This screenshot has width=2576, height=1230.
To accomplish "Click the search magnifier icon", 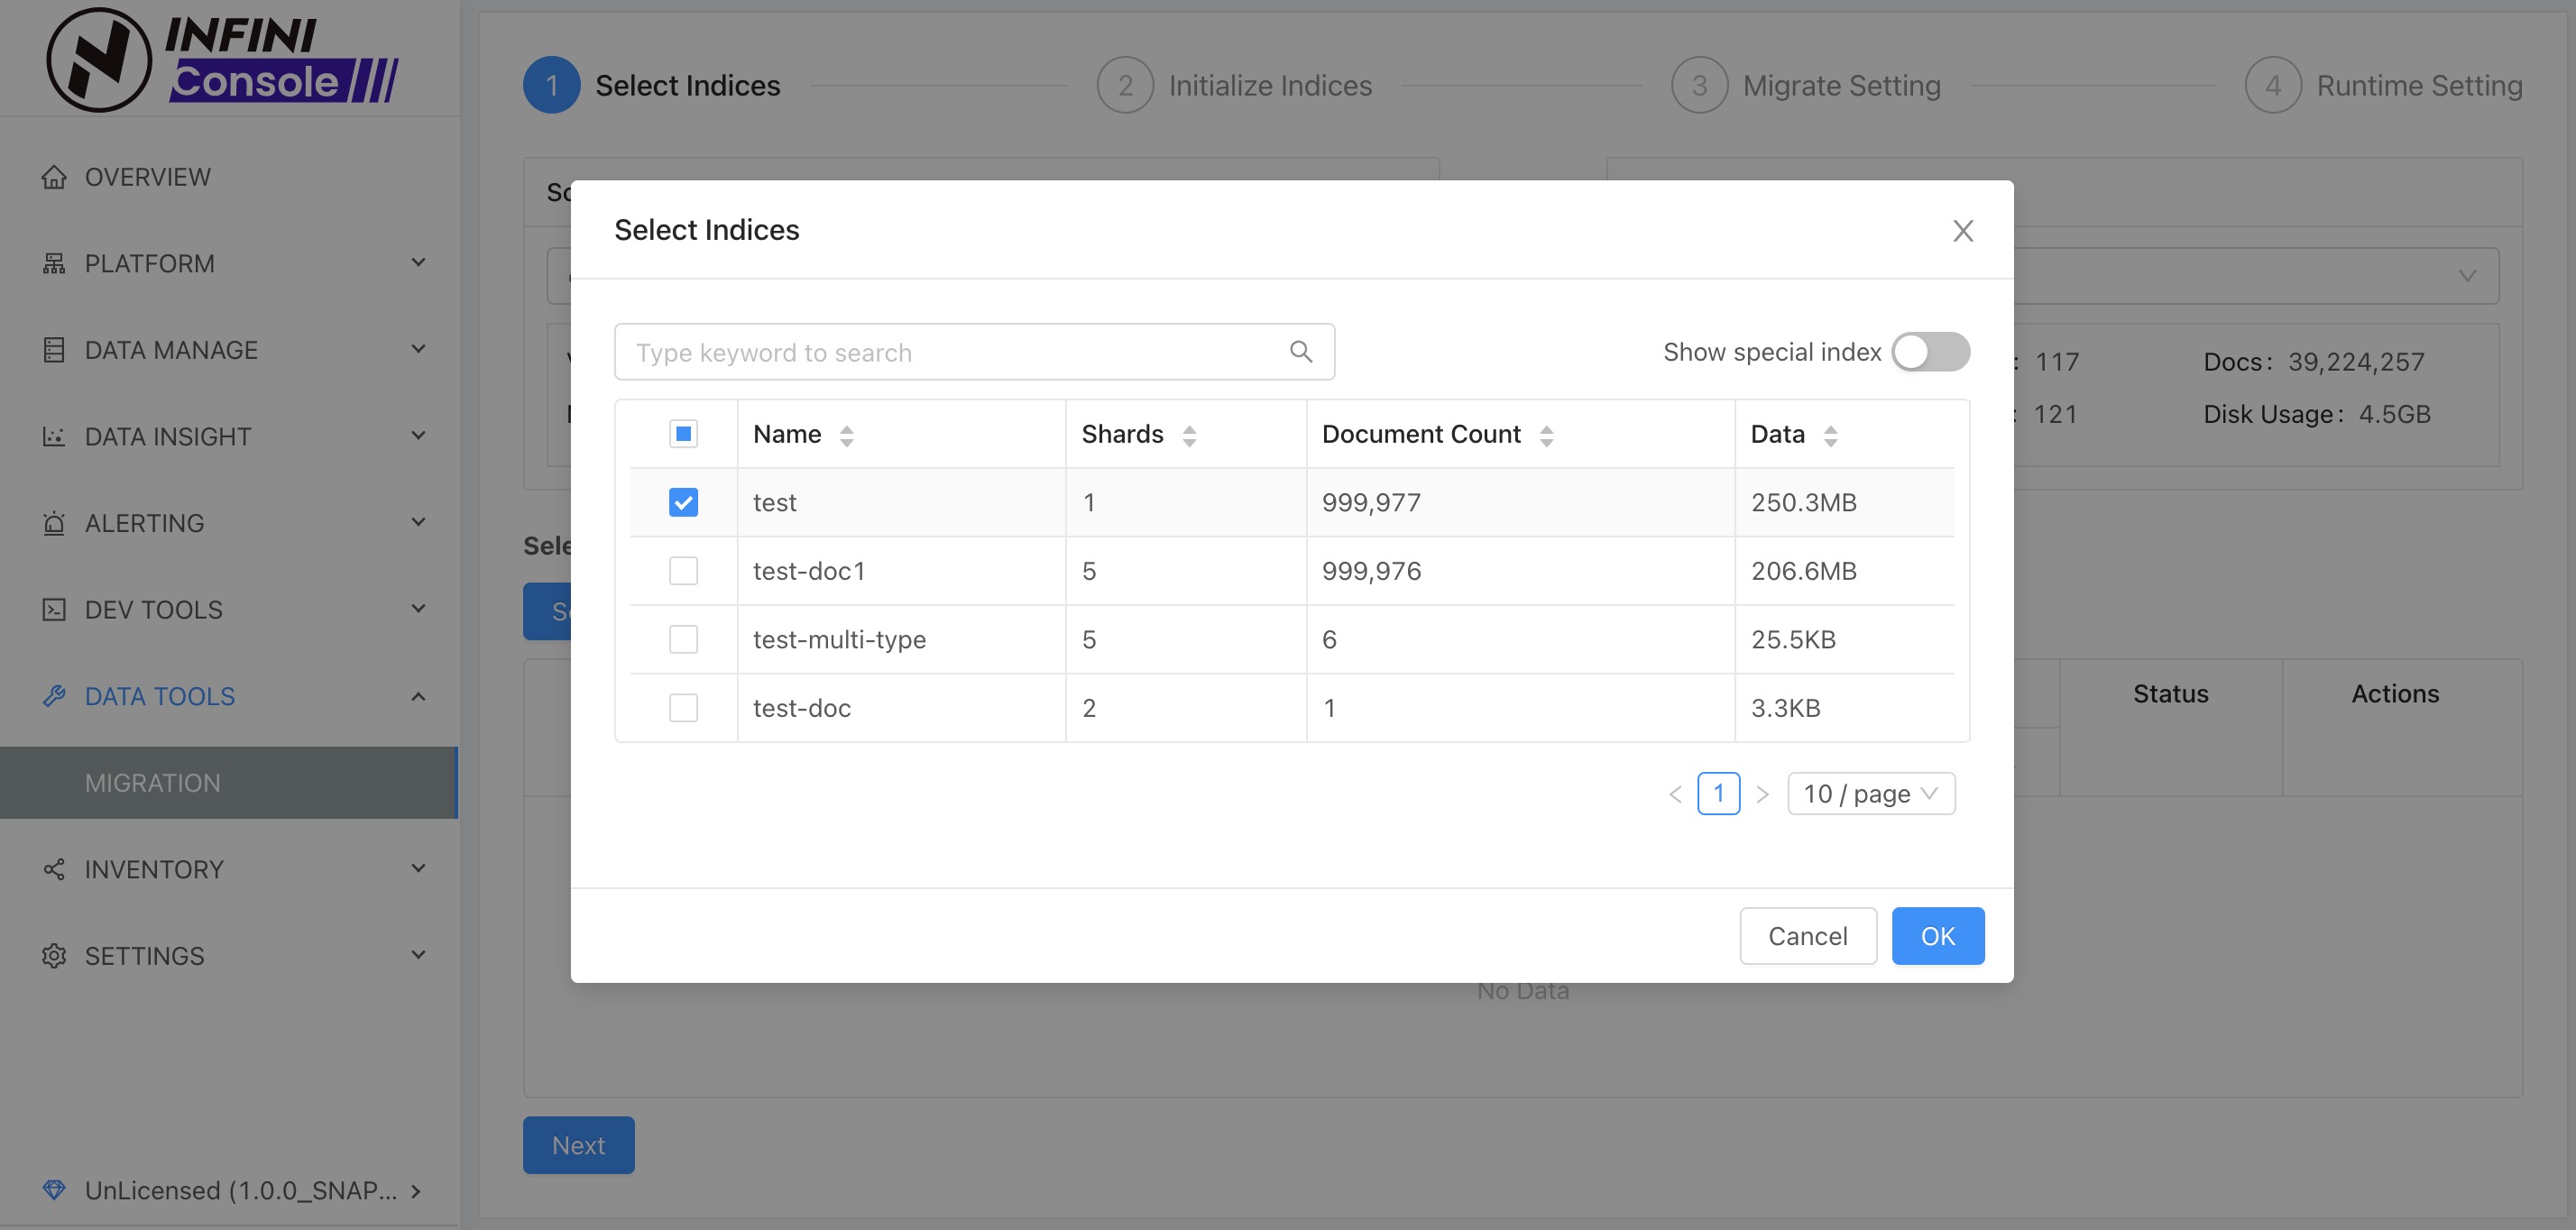I will [1300, 351].
